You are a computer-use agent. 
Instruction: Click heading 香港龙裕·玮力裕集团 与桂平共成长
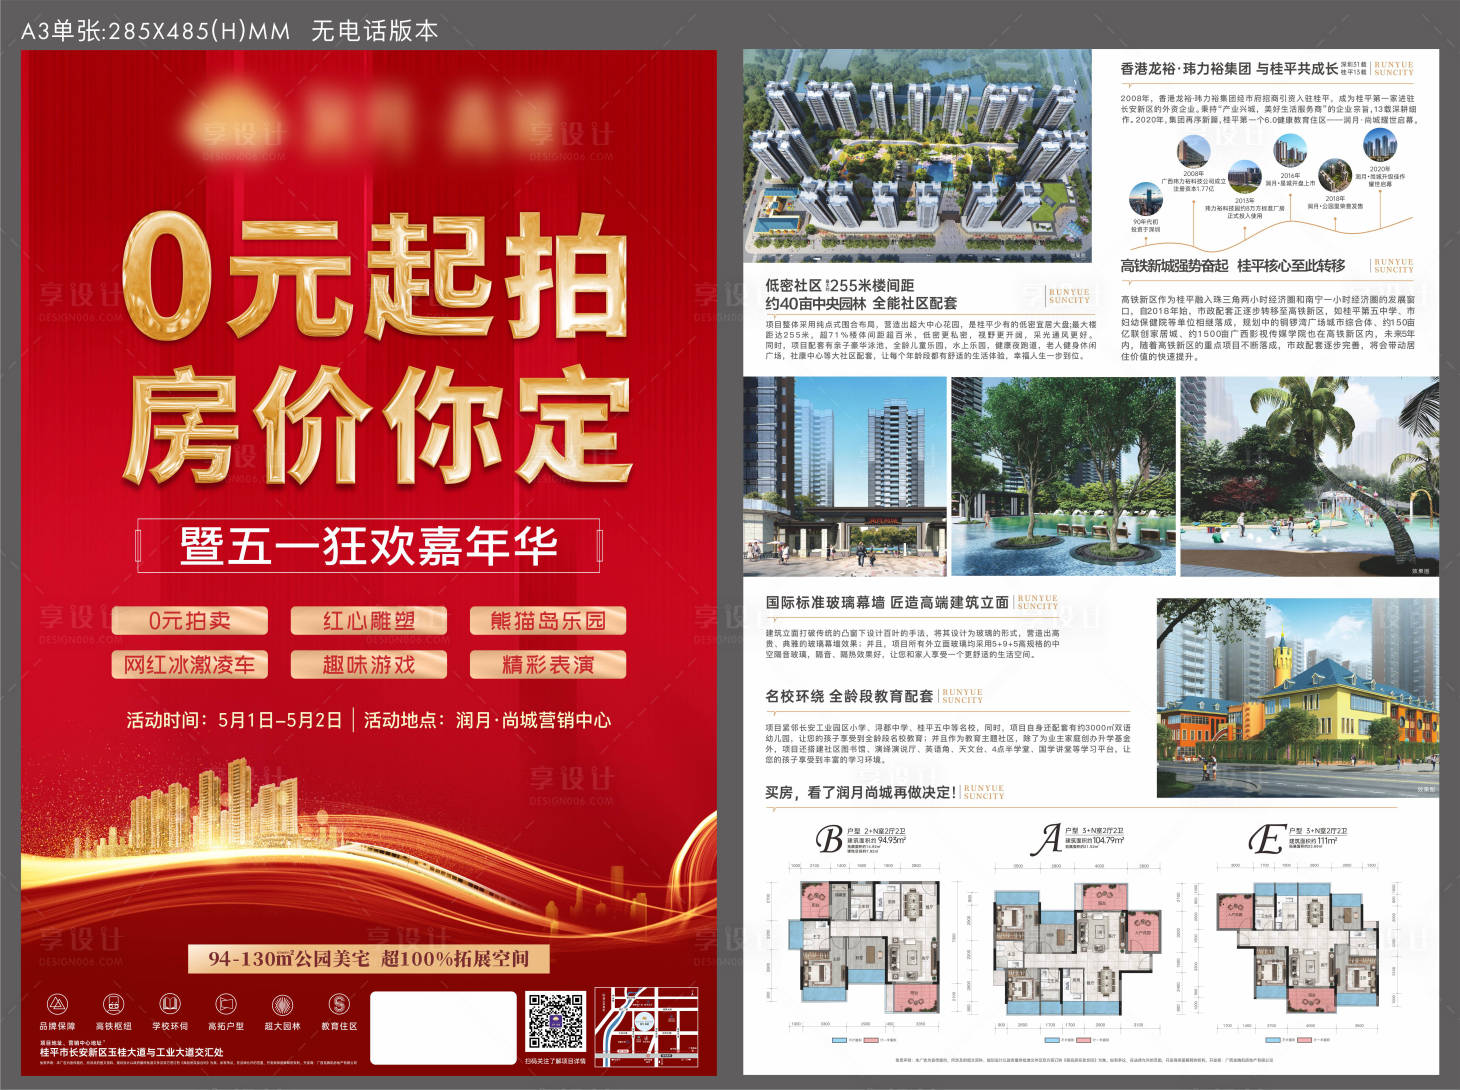[1229, 69]
